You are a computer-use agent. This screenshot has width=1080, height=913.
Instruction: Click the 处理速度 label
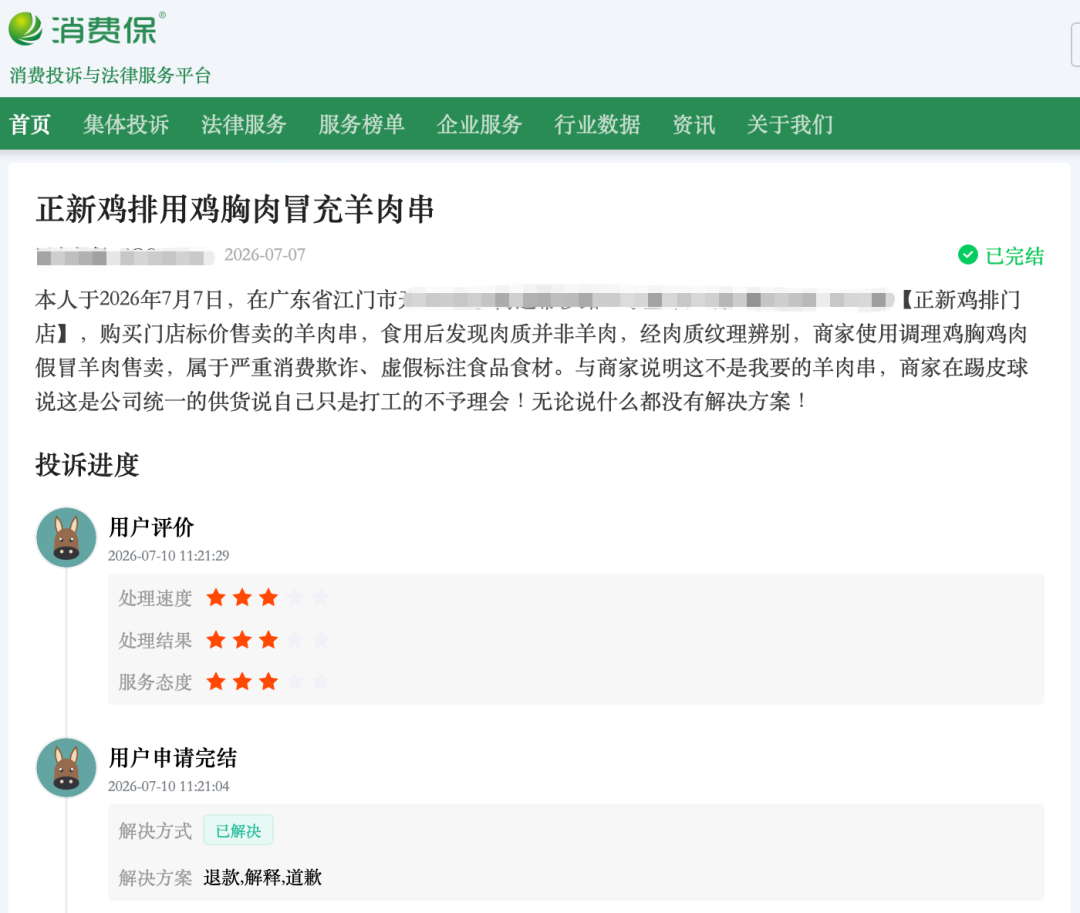155,598
